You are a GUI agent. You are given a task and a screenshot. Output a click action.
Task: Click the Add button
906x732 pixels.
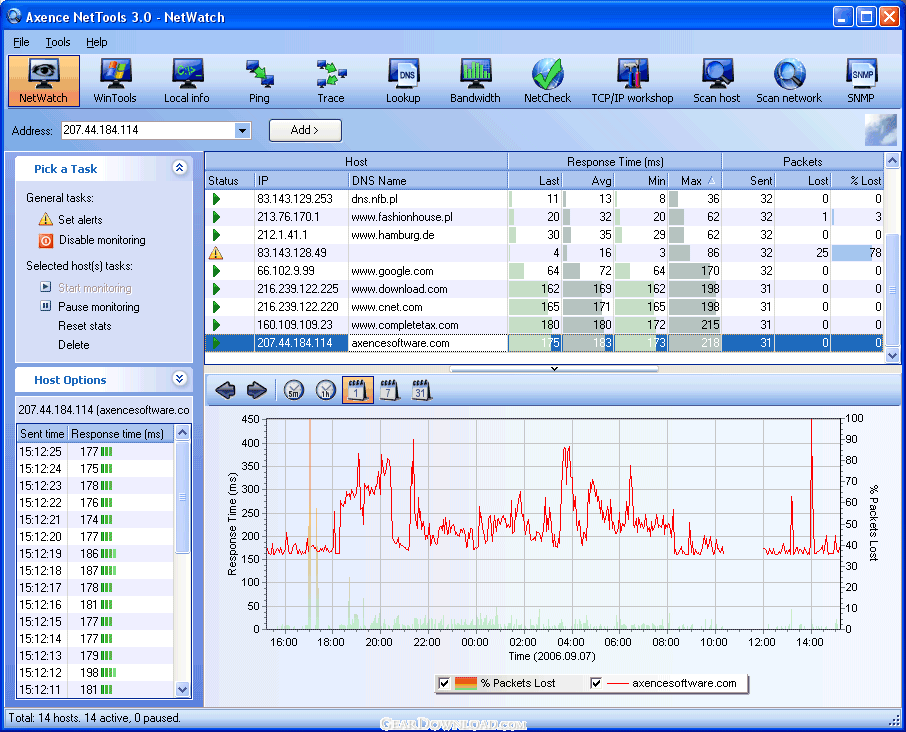(x=305, y=131)
